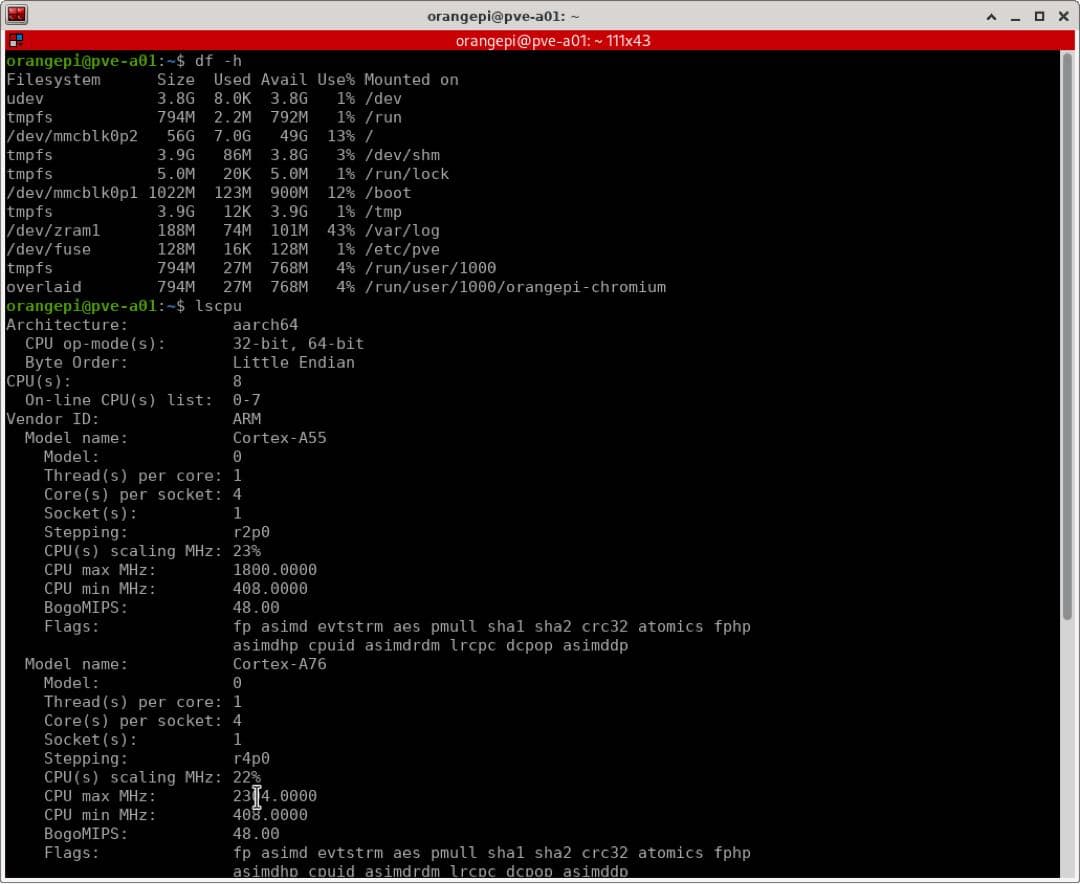Click the window title 'orangepi@pve-a01: ~'

pos(503,16)
